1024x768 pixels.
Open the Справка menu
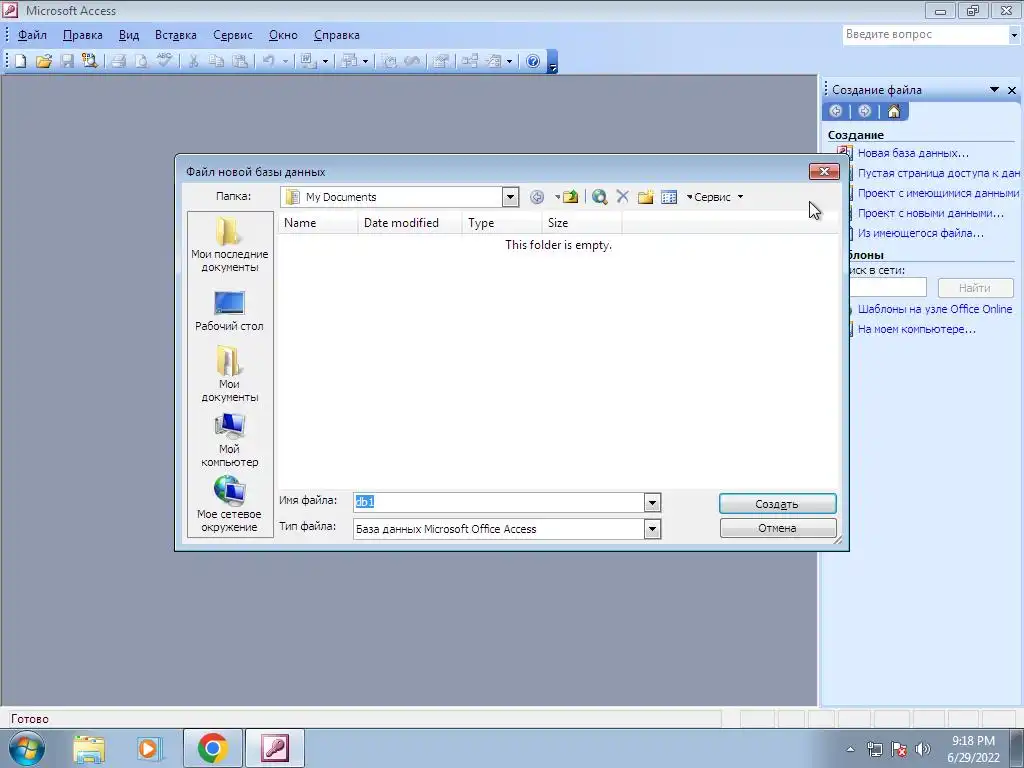[336, 35]
